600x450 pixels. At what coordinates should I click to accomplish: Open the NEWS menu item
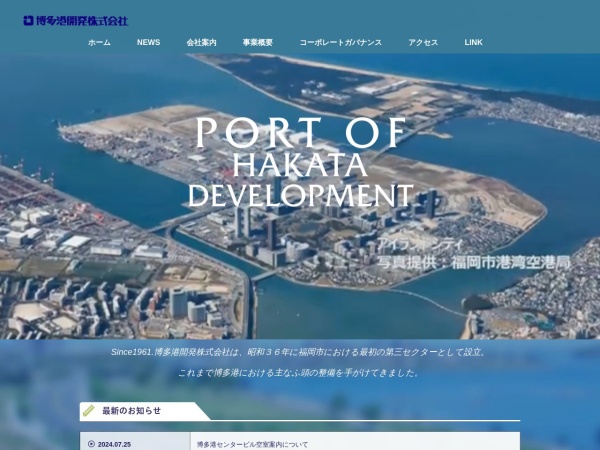pos(148,42)
